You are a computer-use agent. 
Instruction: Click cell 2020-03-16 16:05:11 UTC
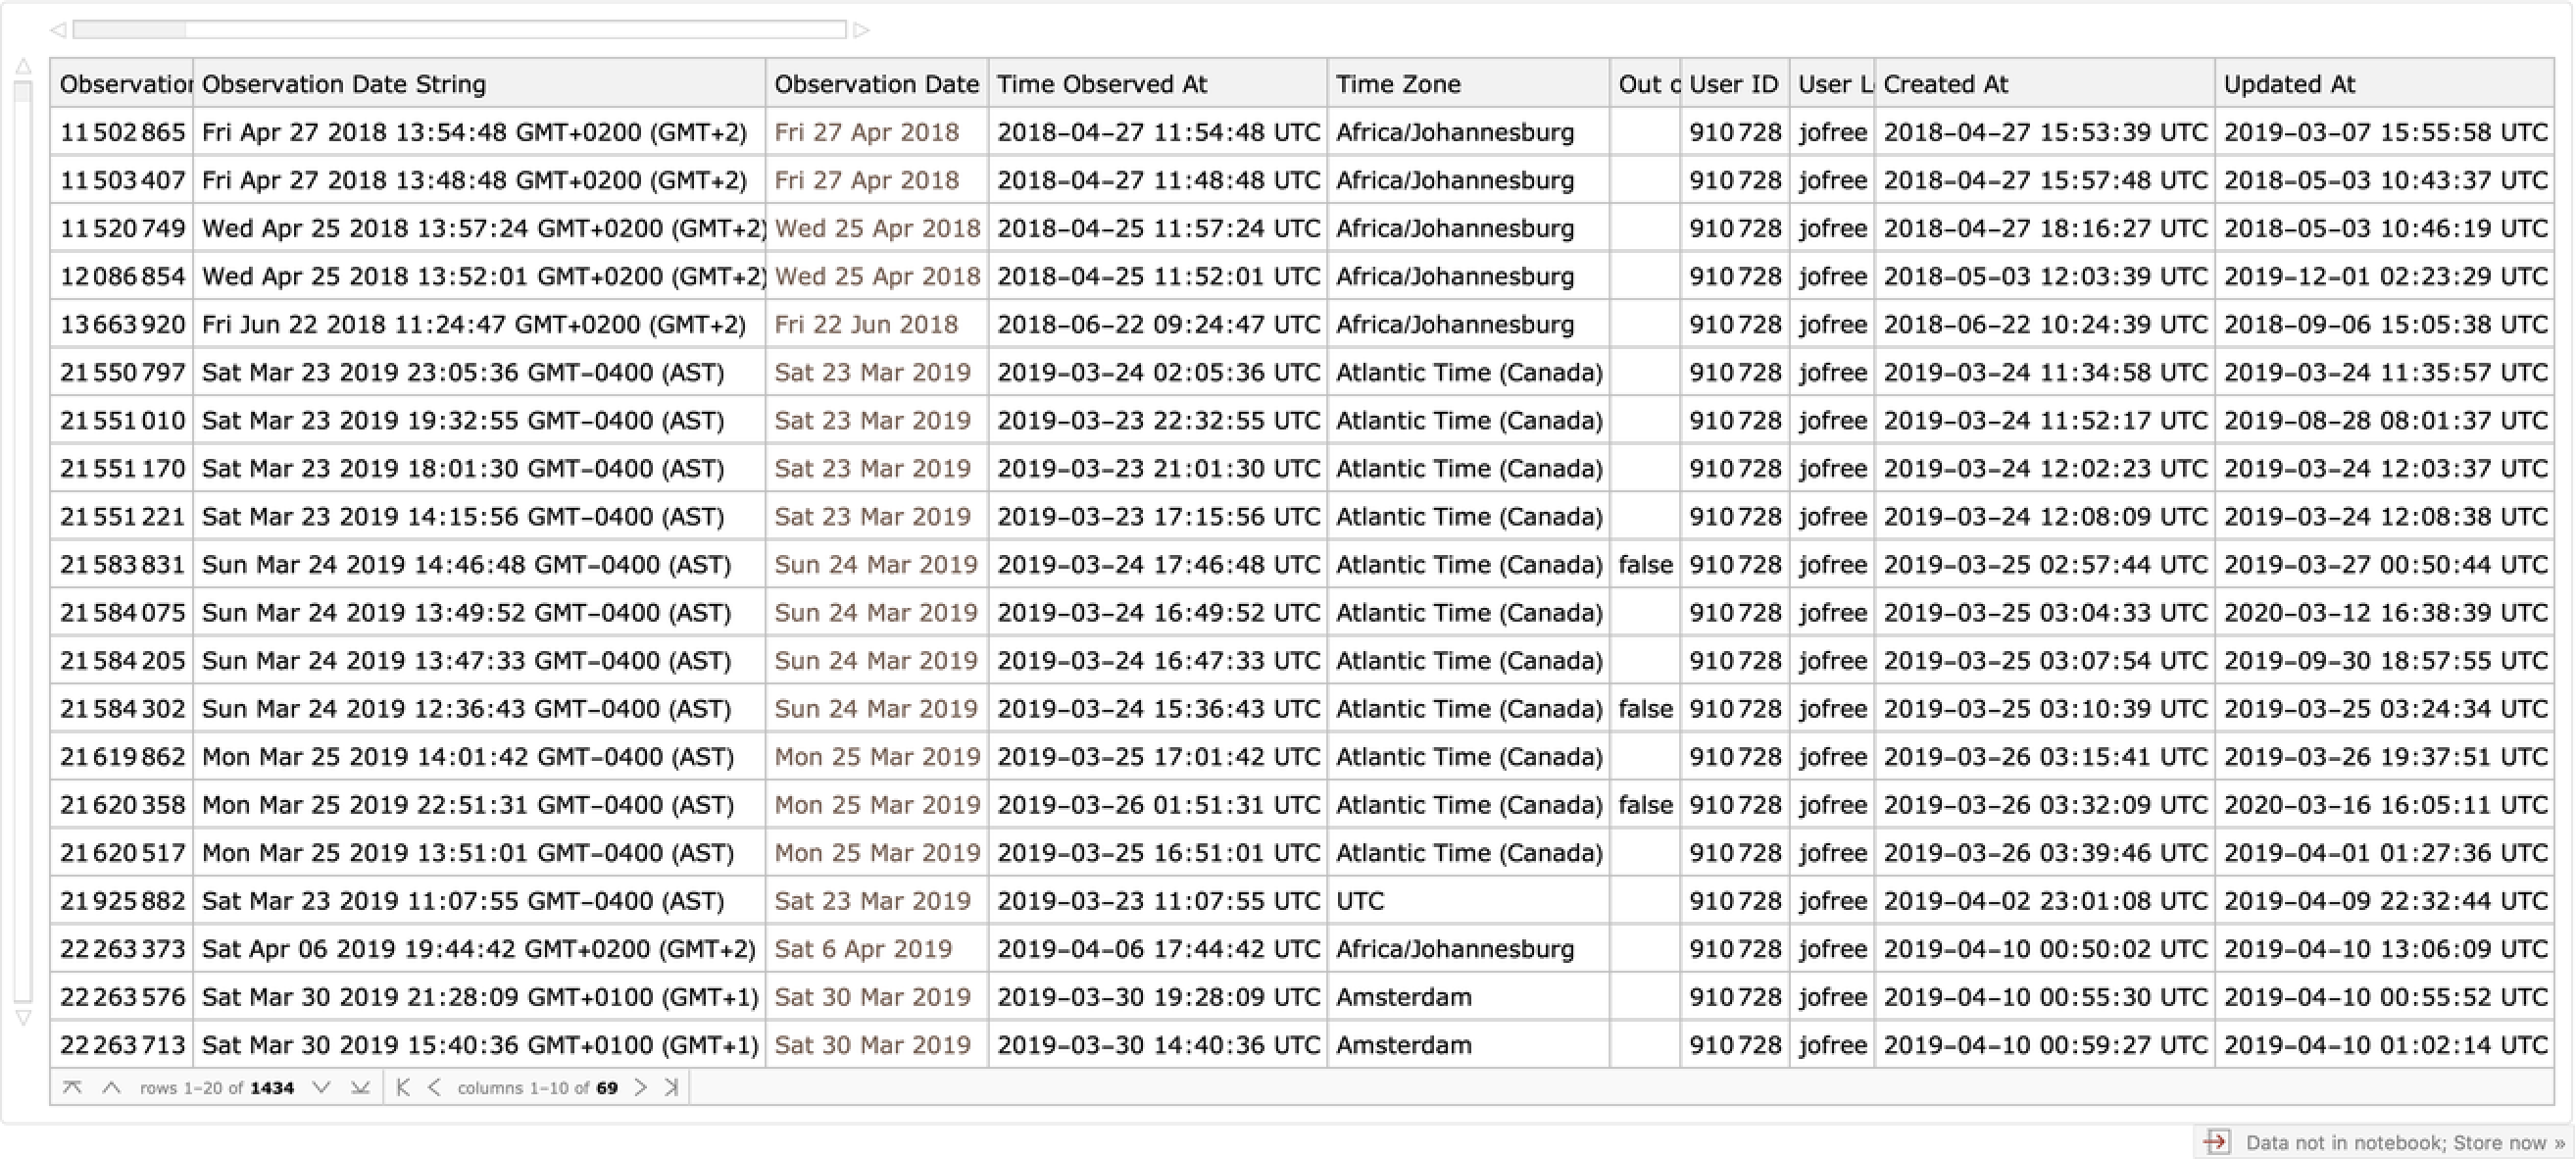pos(2385,804)
